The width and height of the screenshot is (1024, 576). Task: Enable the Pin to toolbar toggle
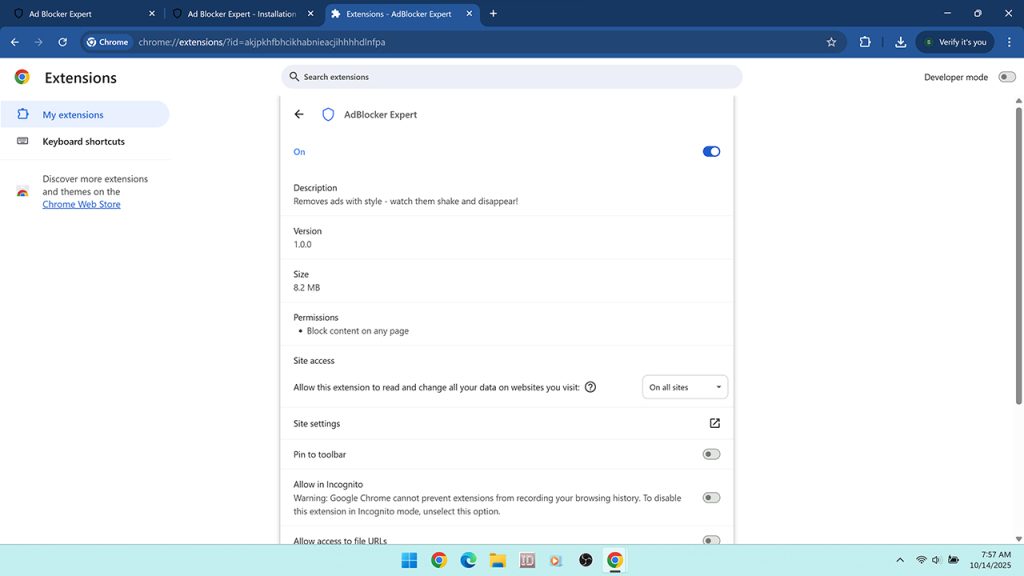click(711, 454)
